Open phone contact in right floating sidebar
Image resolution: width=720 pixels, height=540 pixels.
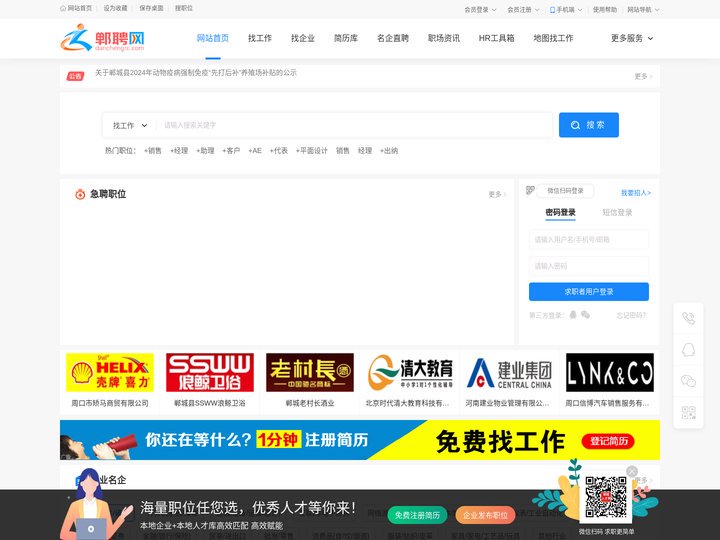(x=688, y=318)
